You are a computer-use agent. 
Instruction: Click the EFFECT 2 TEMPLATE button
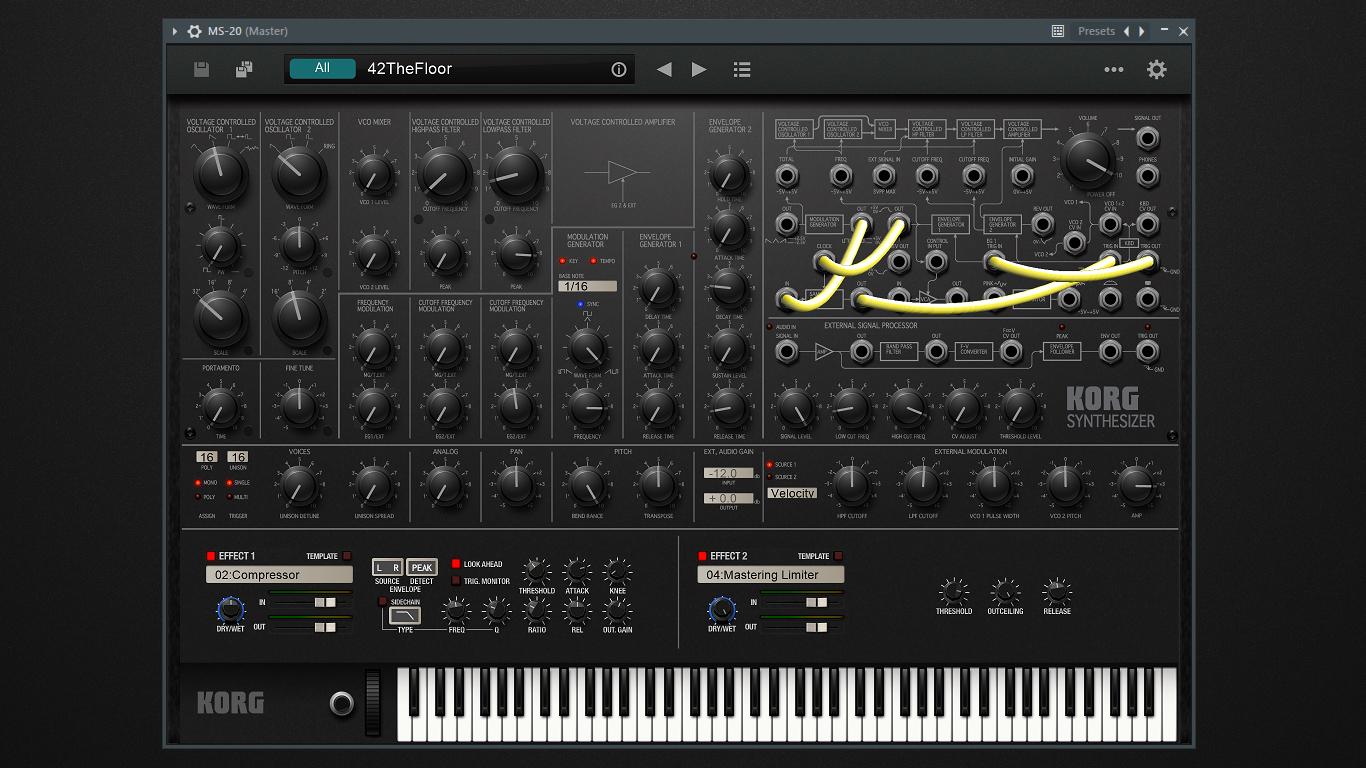click(x=838, y=556)
